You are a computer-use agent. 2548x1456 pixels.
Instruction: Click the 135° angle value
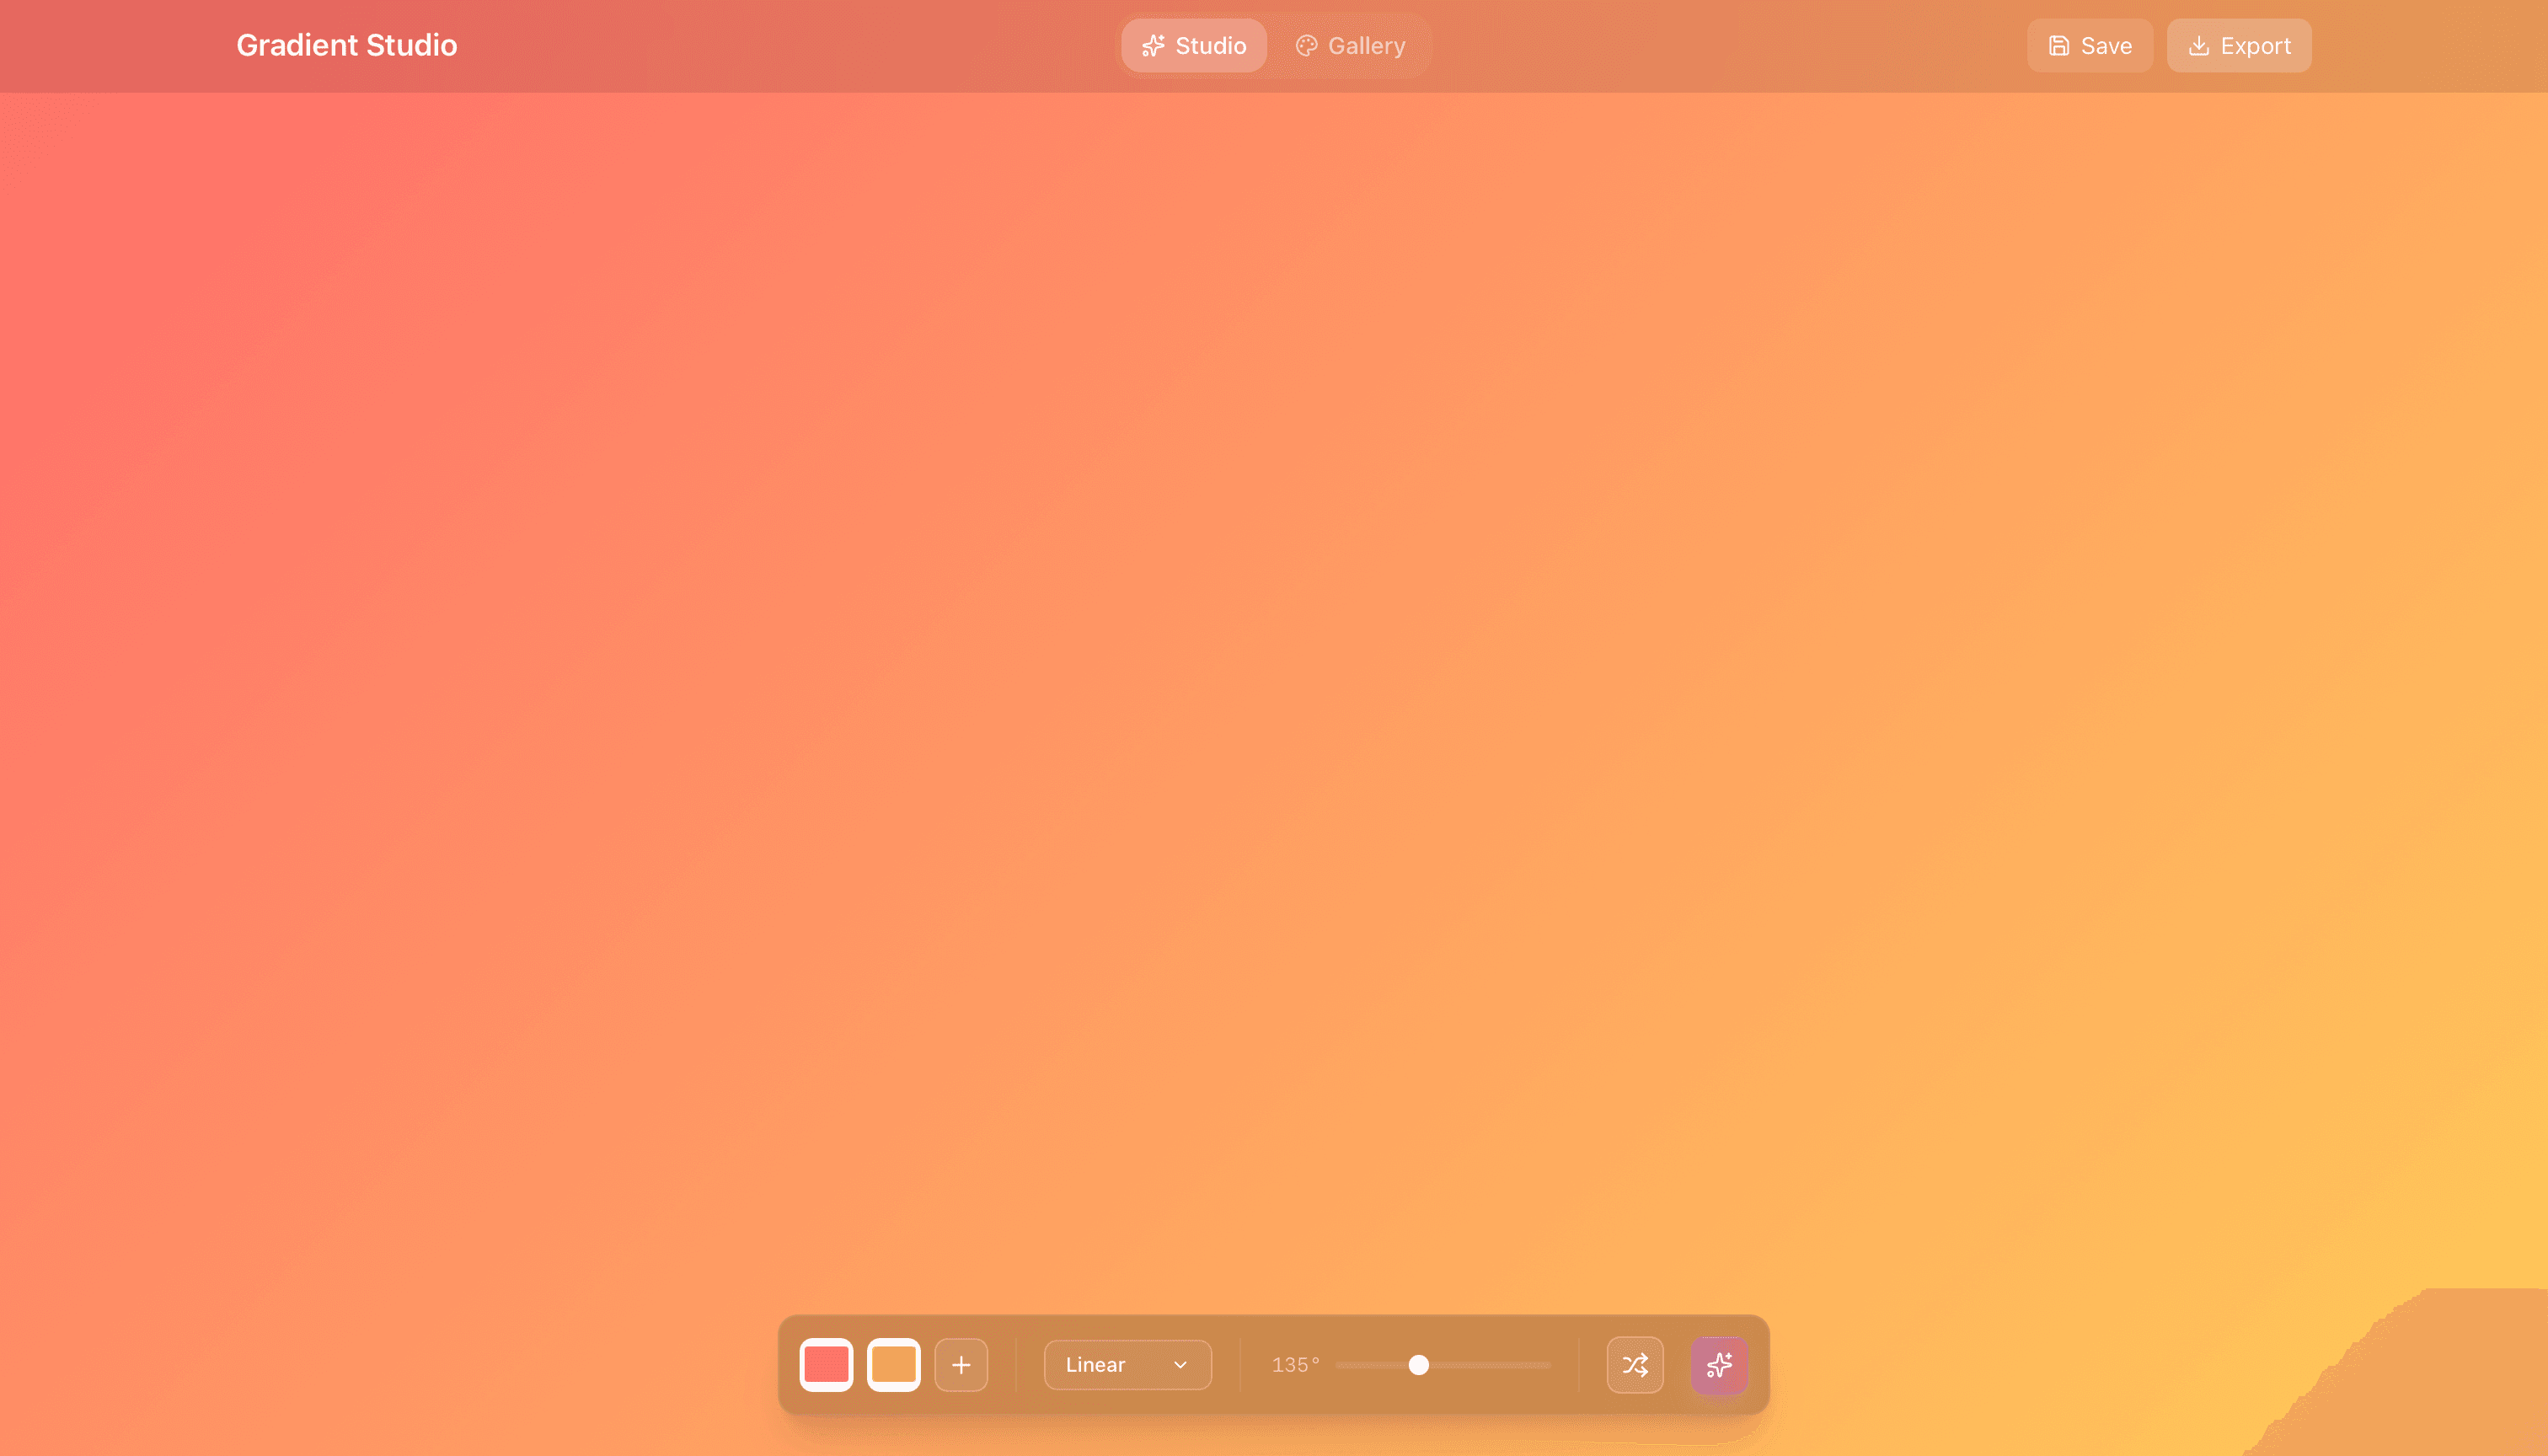tap(1295, 1364)
